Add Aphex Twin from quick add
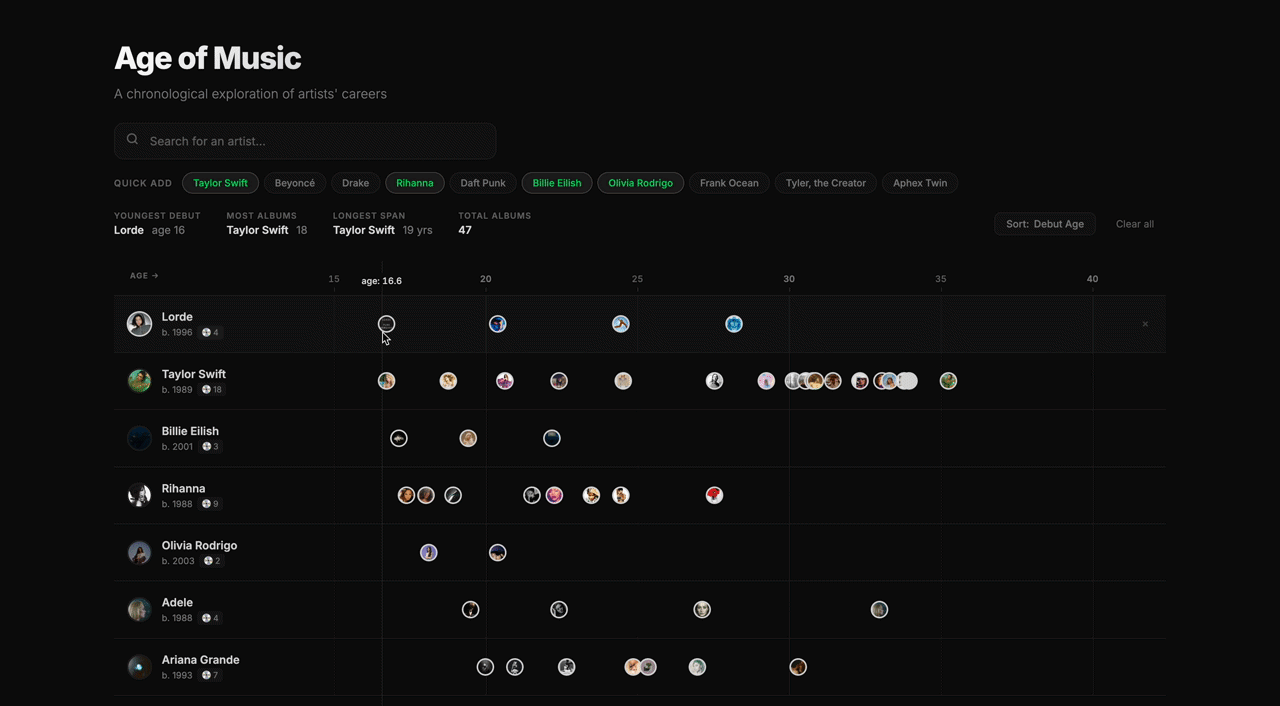Screen dimensions: 1280x706 pyautogui.click(x=920, y=183)
